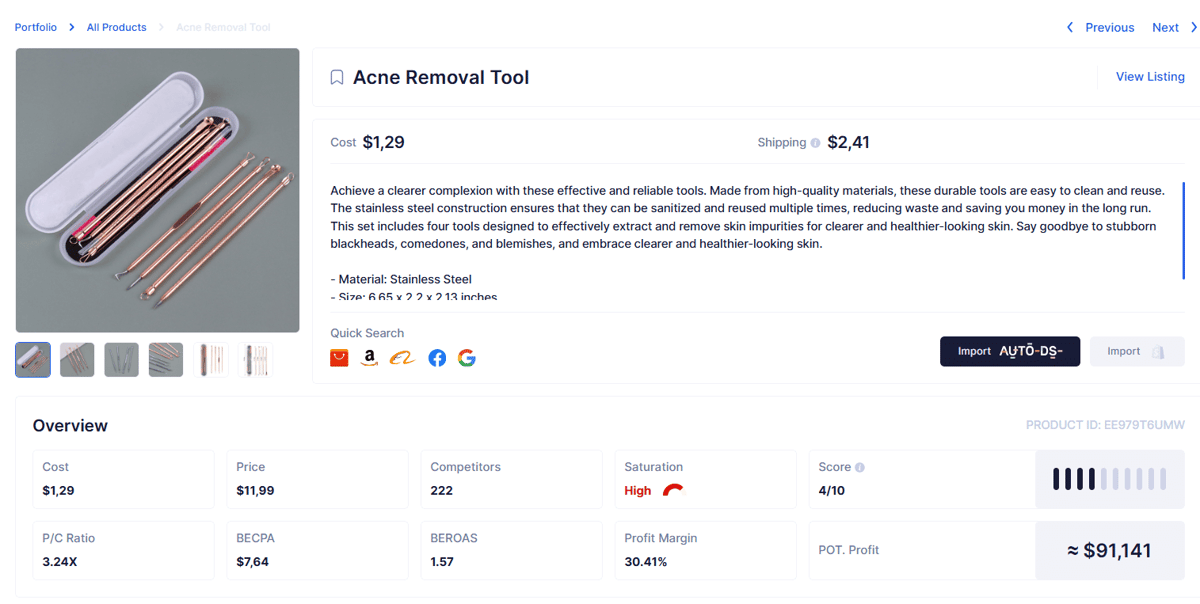This screenshot has height=604, width=1200.
Task: Import product with AutoDS button
Action: click(1010, 351)
